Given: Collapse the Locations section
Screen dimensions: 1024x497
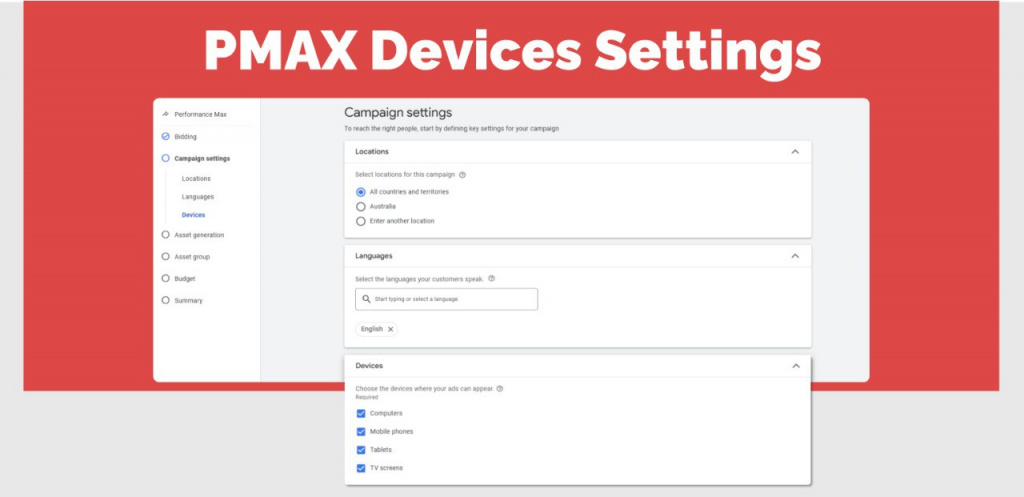Looking at the screenshot, I should pos(795,152).
